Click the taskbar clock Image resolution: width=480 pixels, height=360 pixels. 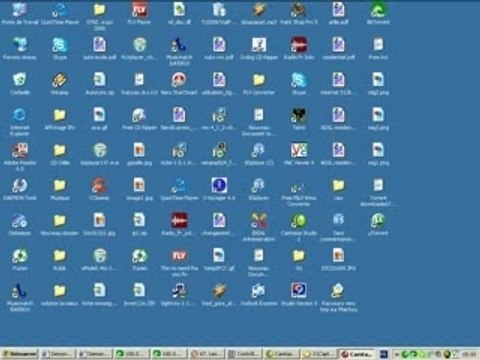point(470,354)
